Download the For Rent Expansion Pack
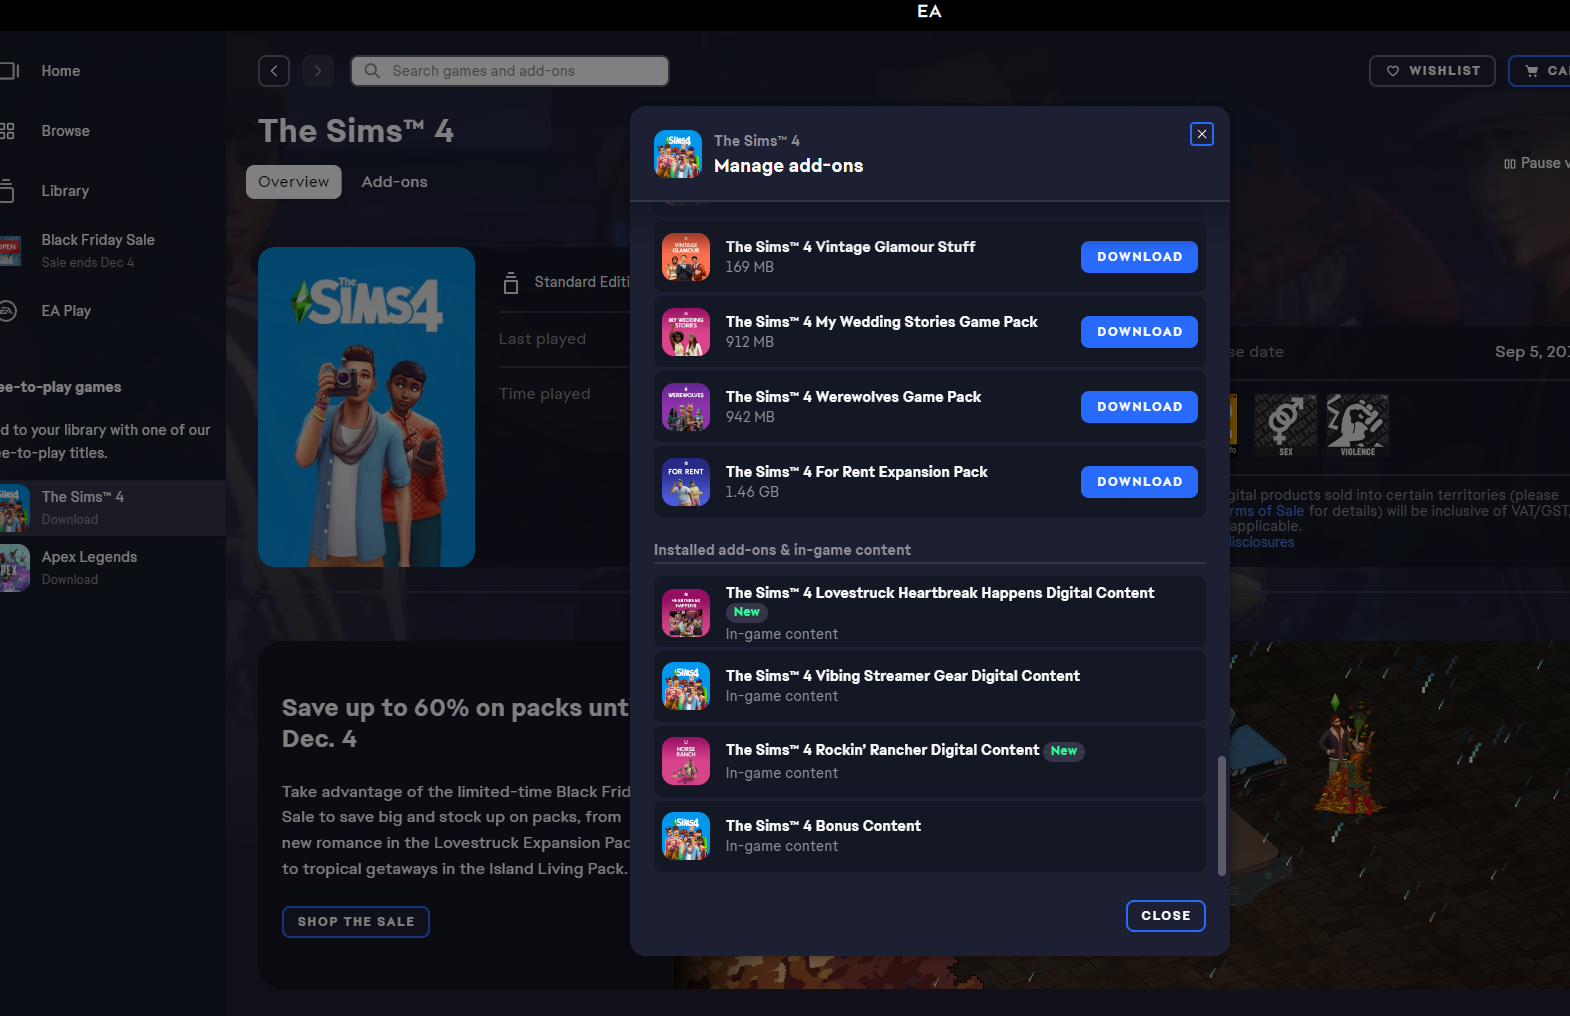Image resolution: width=1570 pixels, height=1016 pixels. pos(1139,482)
